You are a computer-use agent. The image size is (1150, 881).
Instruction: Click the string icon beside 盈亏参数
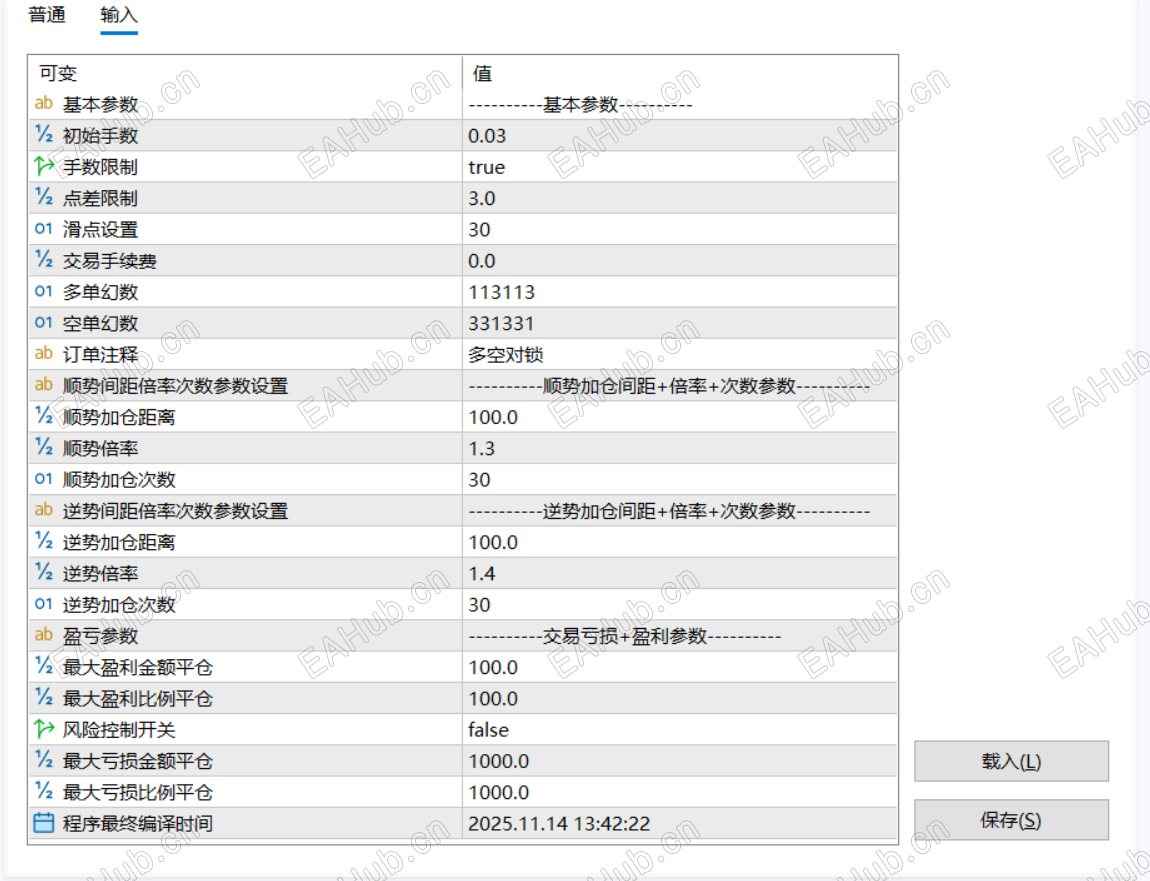click(x=44, y=635)
